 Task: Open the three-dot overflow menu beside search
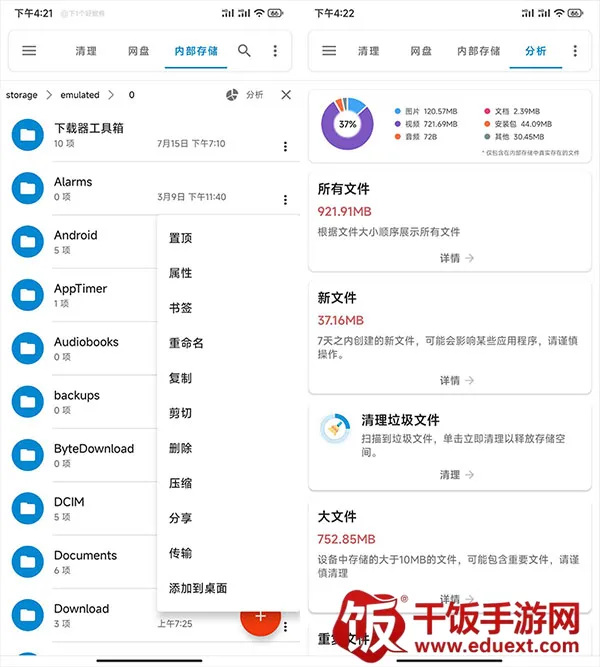coord(275,51)
